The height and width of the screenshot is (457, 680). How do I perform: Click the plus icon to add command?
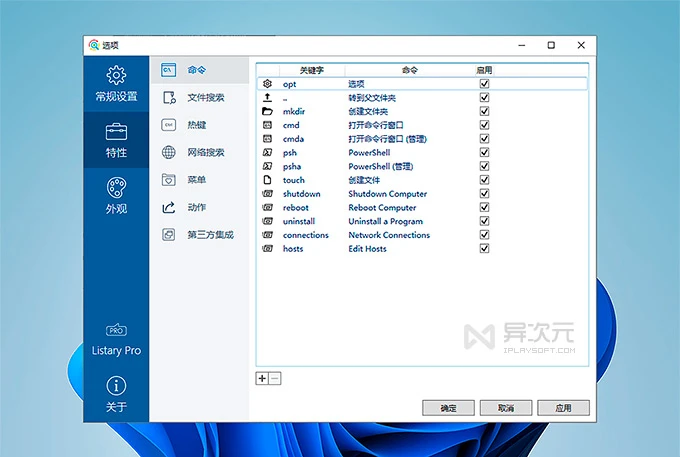[262, 378]
